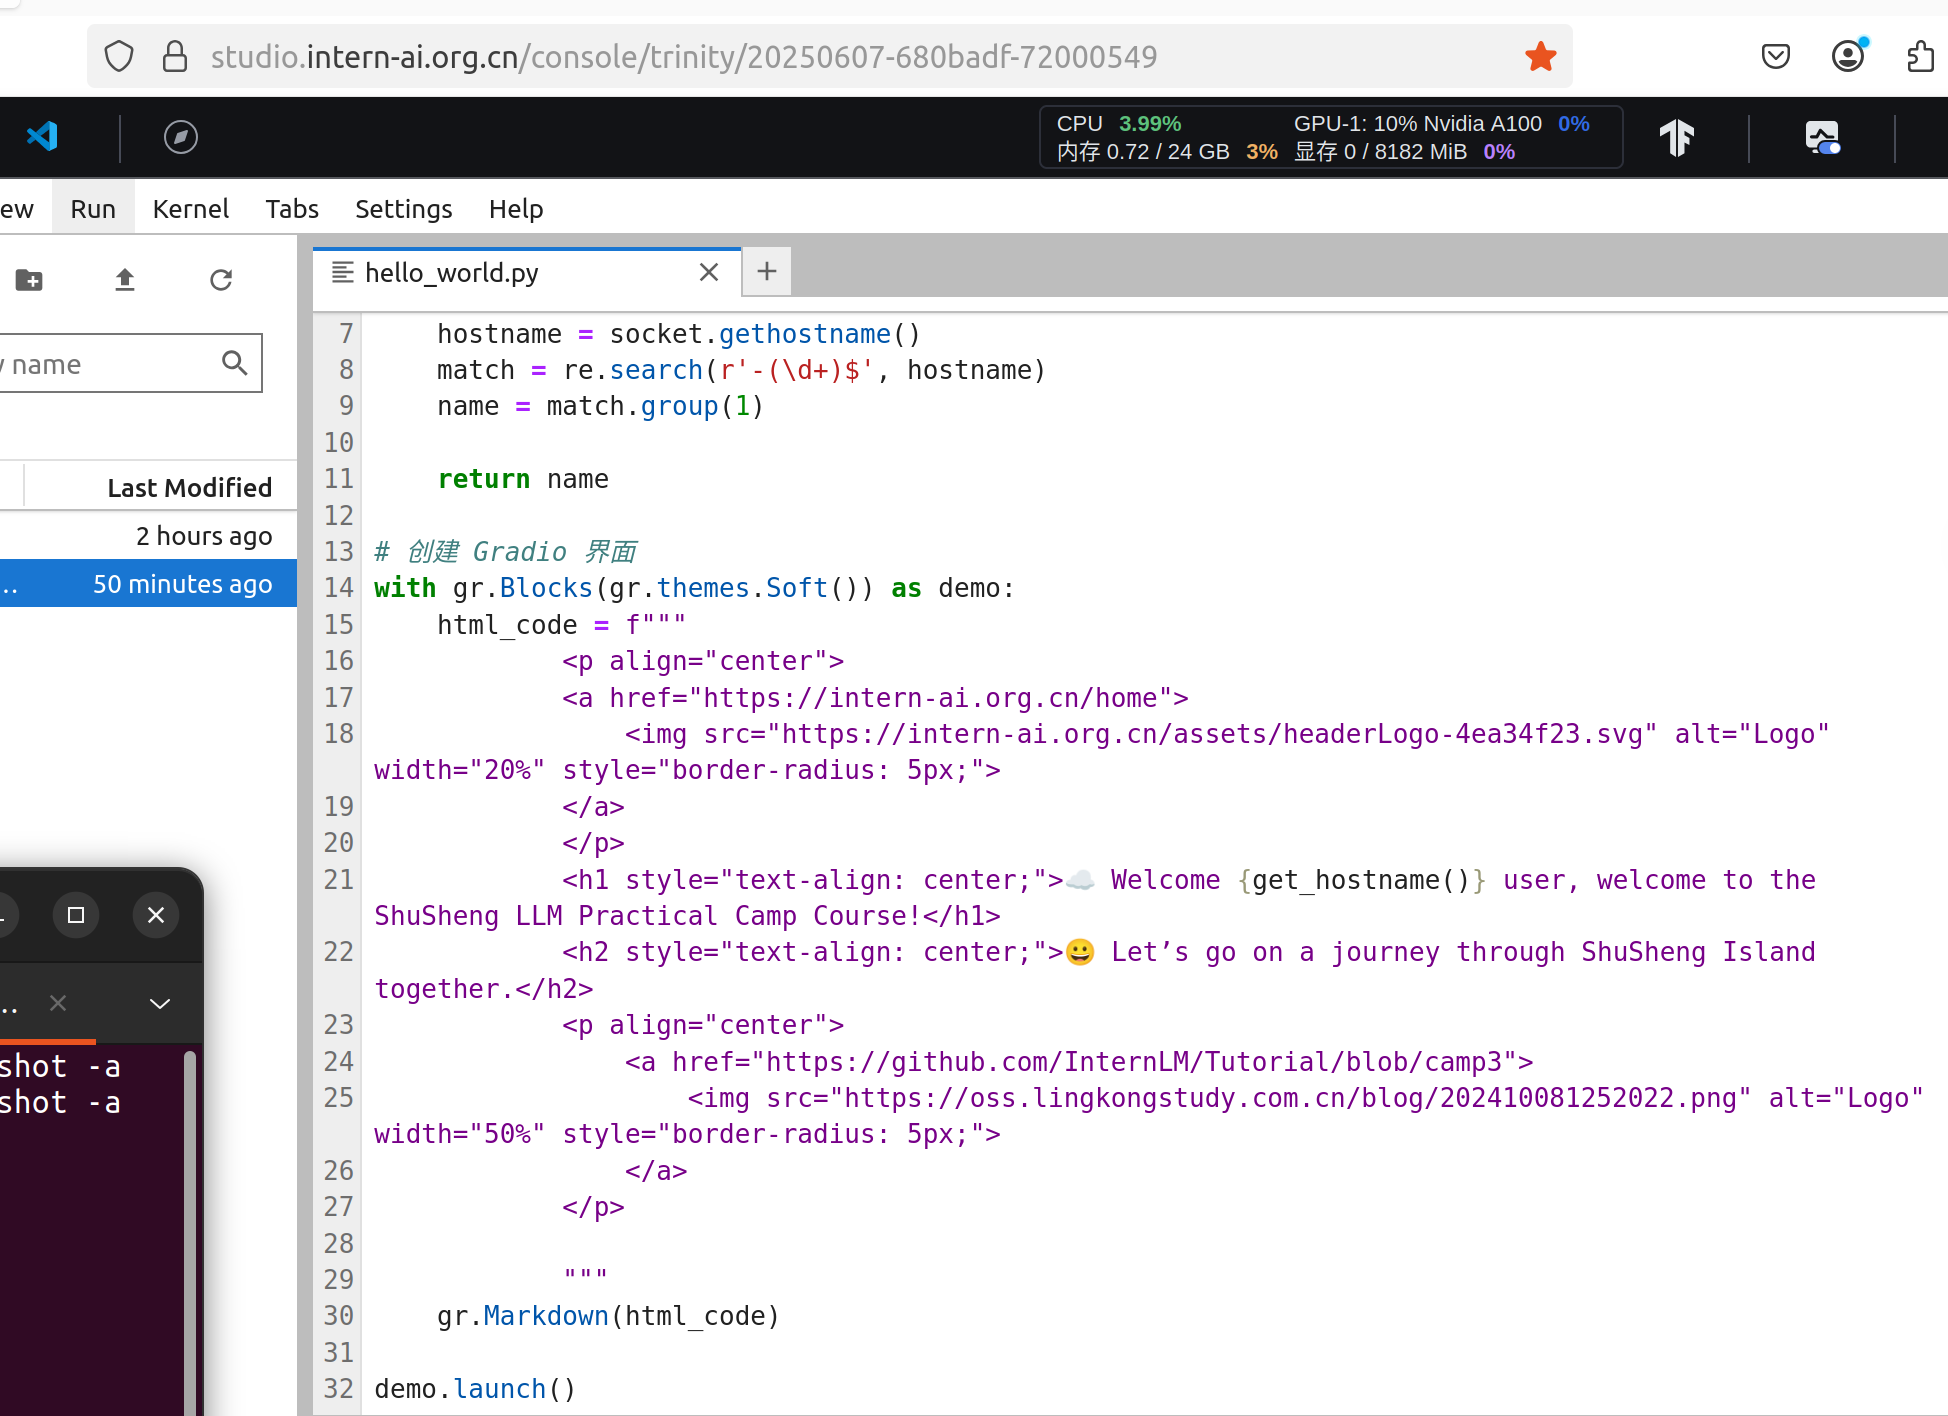The height and width of the screenshot is (1416, 1948).
Task: Click the compass icon in the top bar
Action: [x=181, y=137]
